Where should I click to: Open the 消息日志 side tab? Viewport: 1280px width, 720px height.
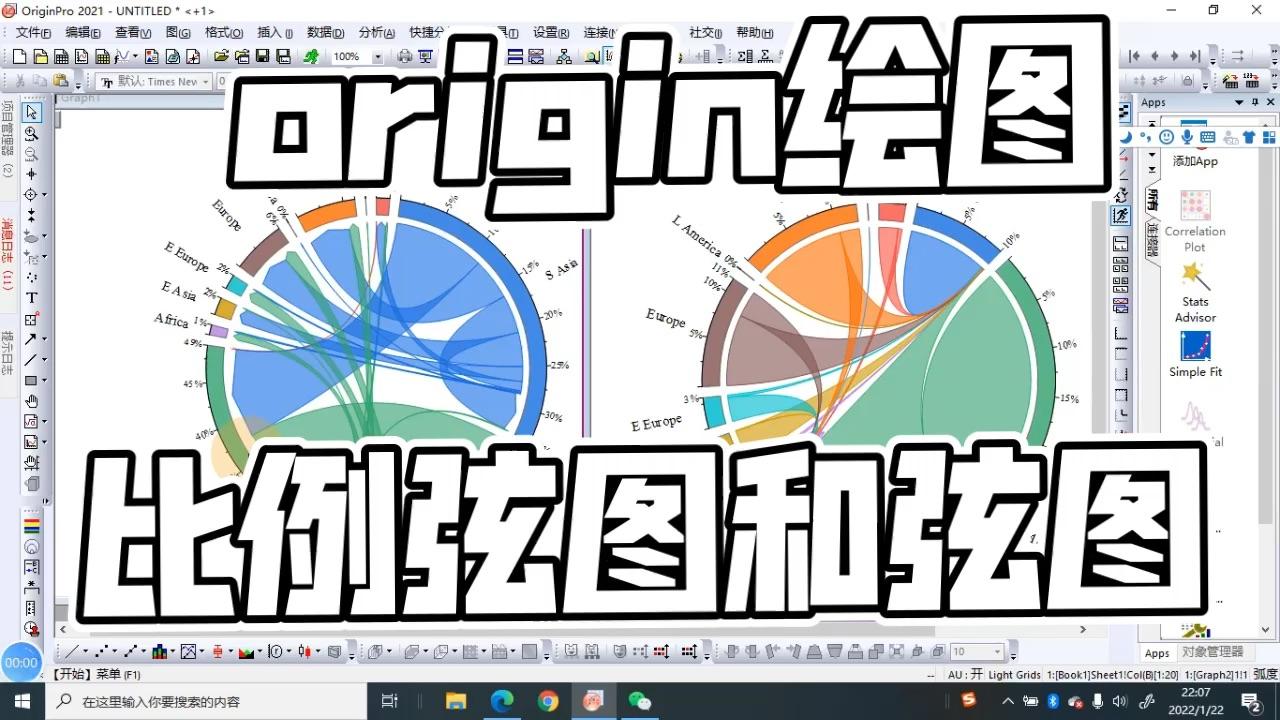pyautogui.click(x=7, y=252)
